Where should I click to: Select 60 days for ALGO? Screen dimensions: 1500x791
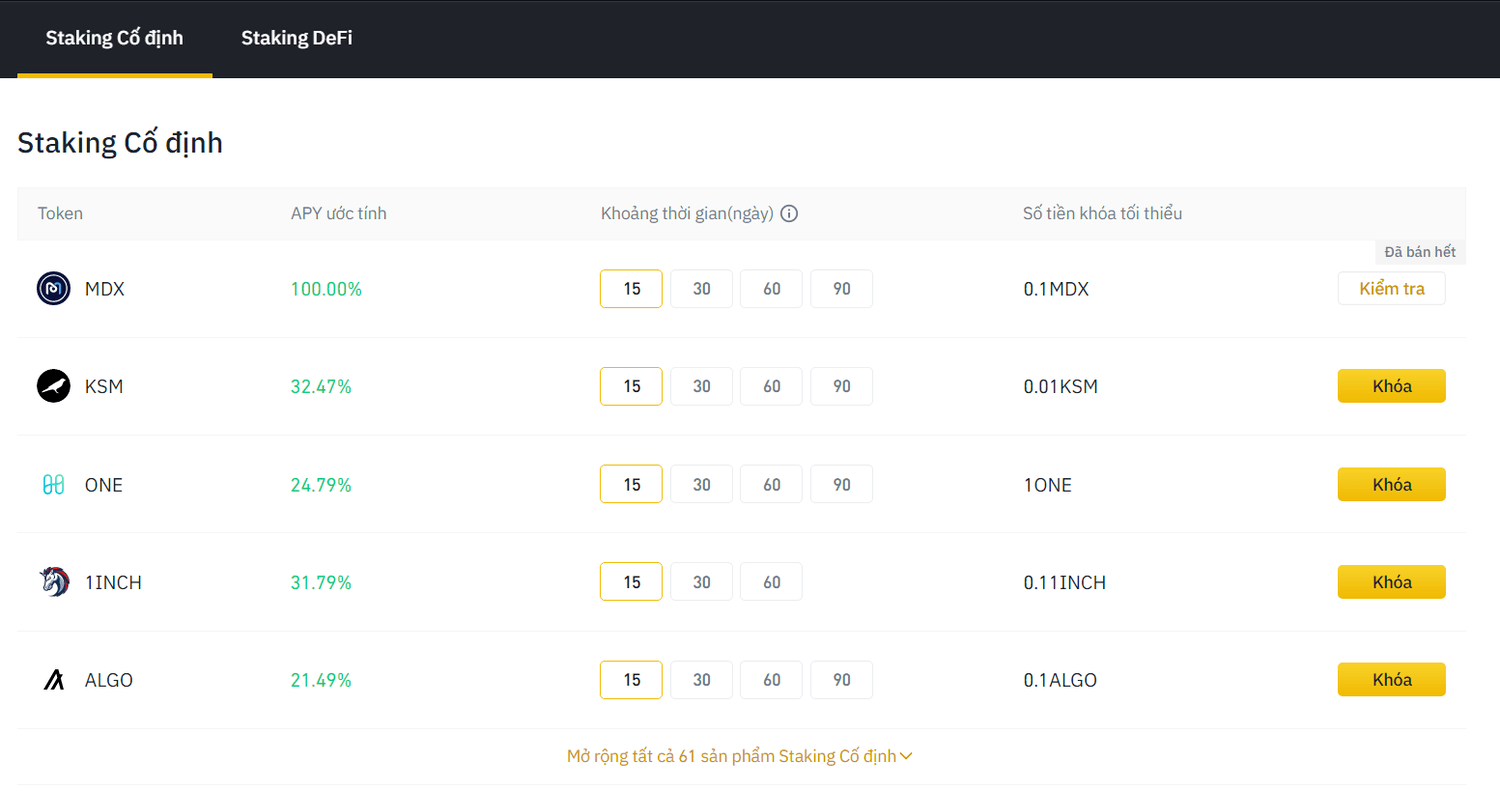[771, 680]
